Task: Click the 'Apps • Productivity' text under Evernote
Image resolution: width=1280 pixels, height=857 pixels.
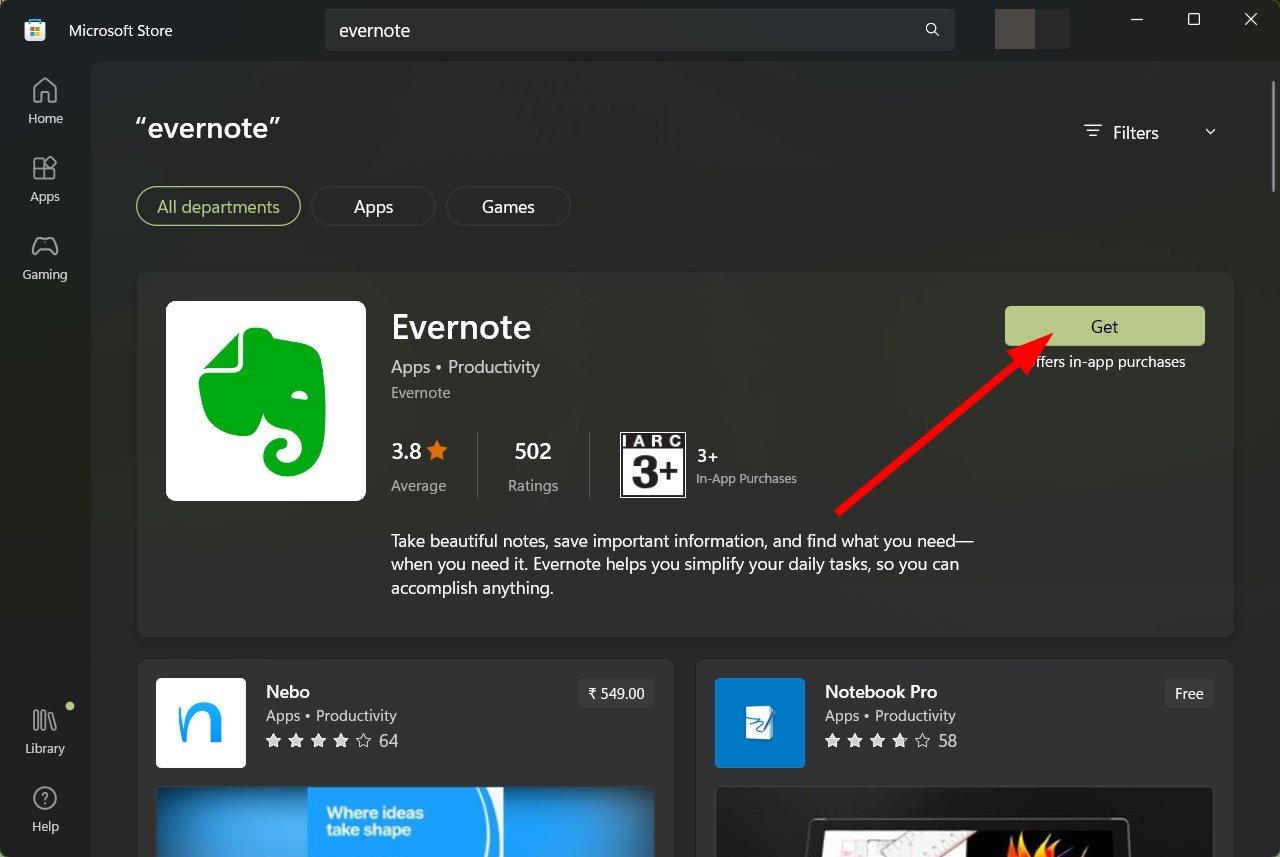Action: (465, 367)
